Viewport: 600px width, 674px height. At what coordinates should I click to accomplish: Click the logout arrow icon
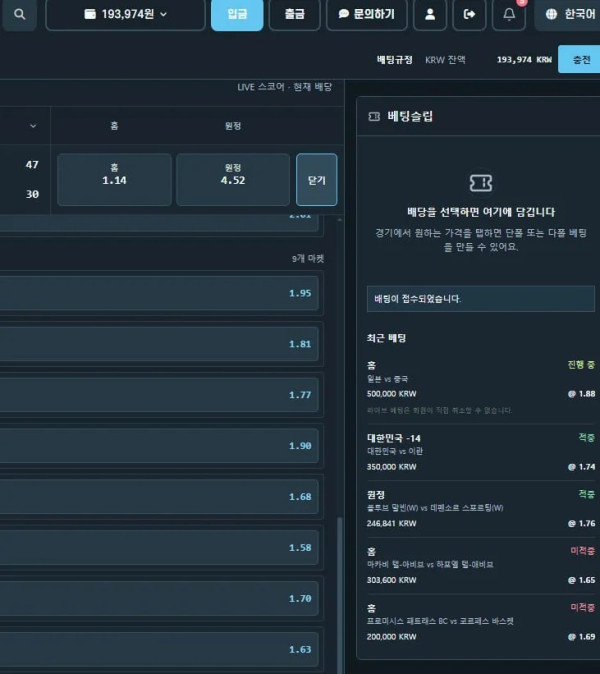[x=469, y=14]
